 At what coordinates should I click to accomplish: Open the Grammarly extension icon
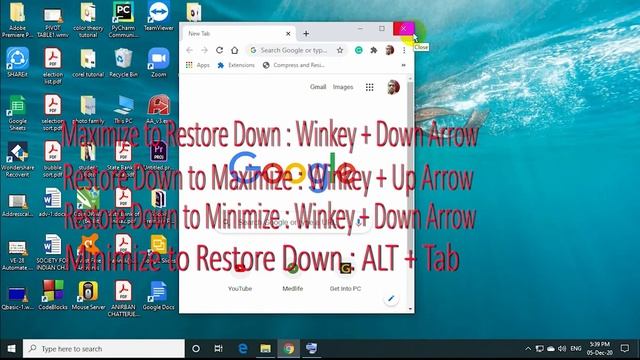[x=358, y=50]
